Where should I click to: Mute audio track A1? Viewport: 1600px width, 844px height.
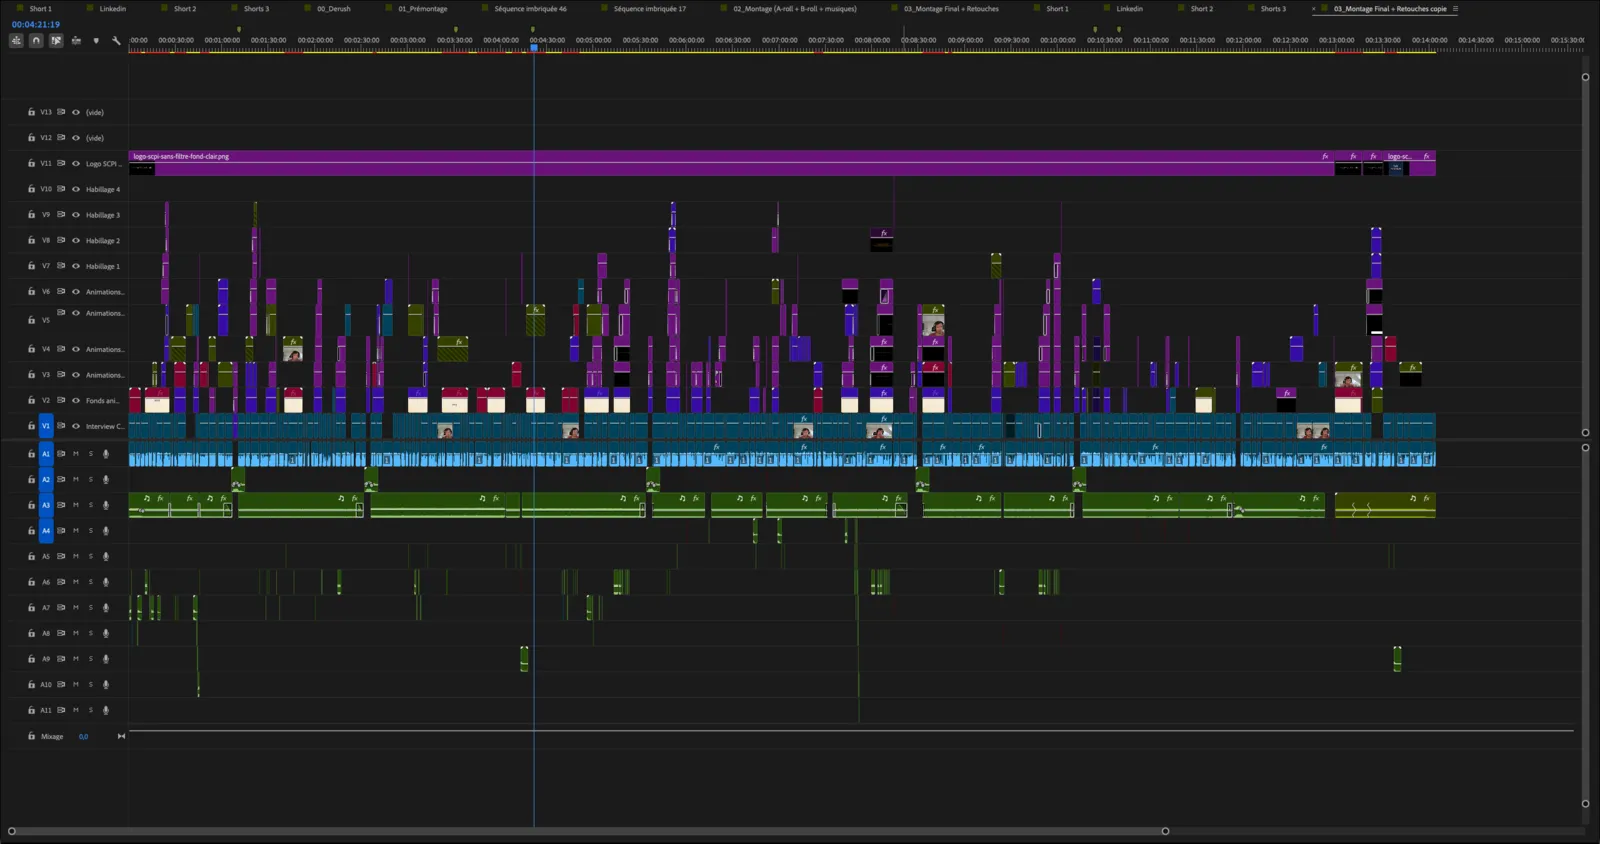coord(76,454)
